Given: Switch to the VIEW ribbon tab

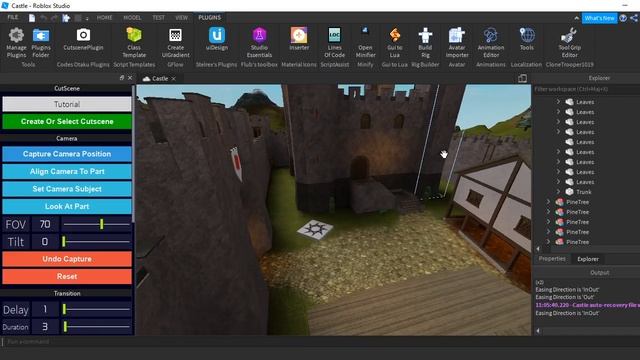Looking at the screenshot, I should click(x=182, y=18).
